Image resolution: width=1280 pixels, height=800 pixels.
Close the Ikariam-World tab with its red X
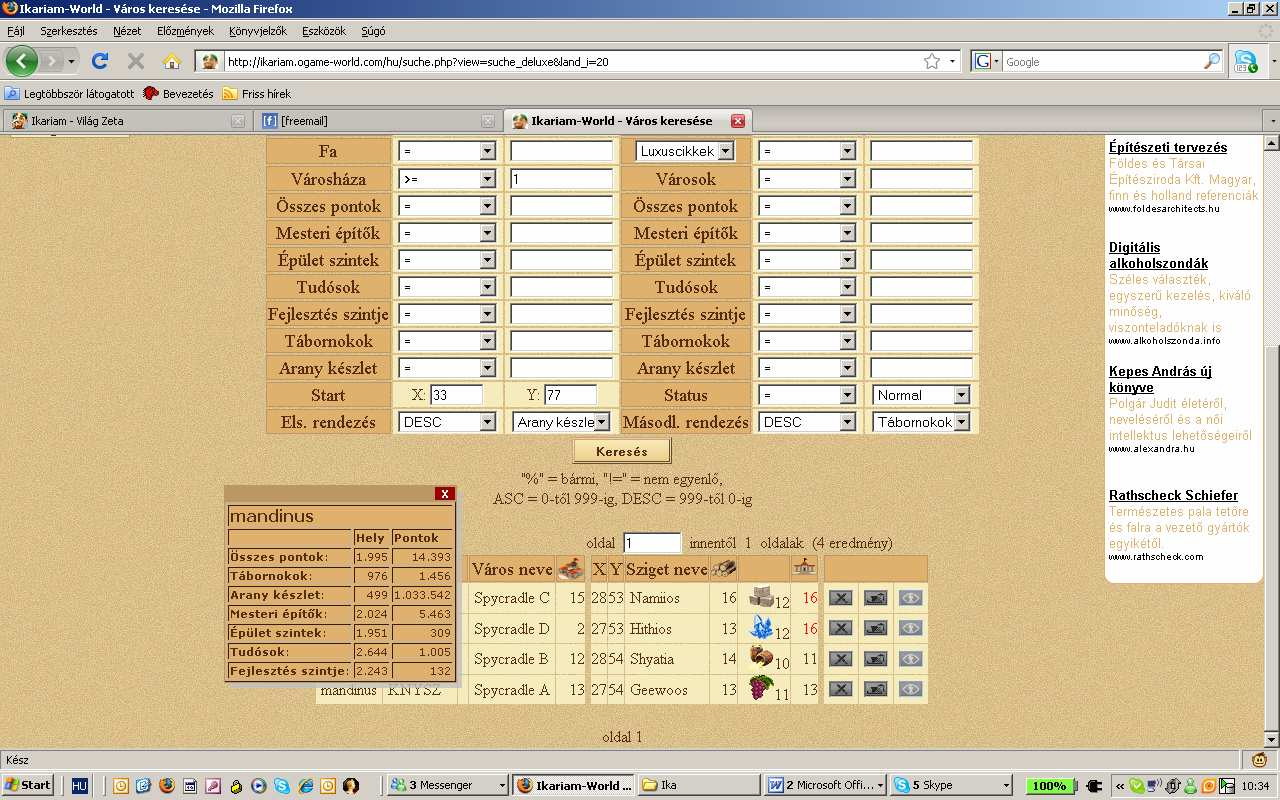point(738,121)
